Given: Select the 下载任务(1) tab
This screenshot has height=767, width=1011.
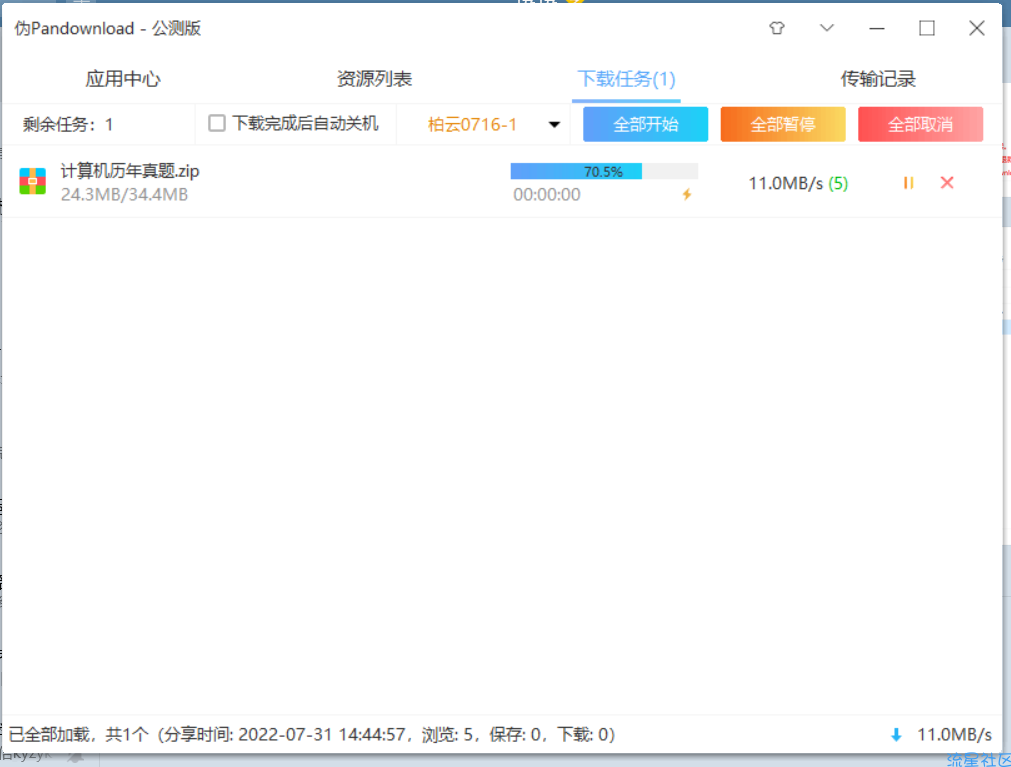Looking at the screenshot, I should click(626, 79).
